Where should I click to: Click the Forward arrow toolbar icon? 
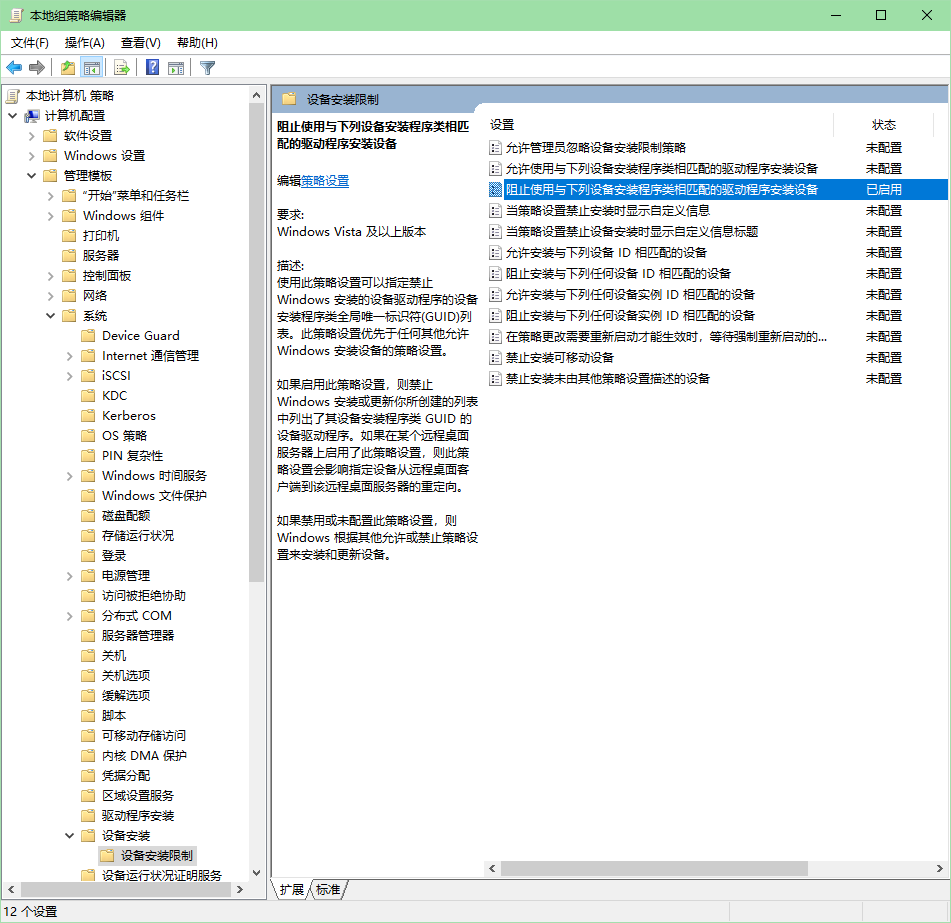point(37,67)
